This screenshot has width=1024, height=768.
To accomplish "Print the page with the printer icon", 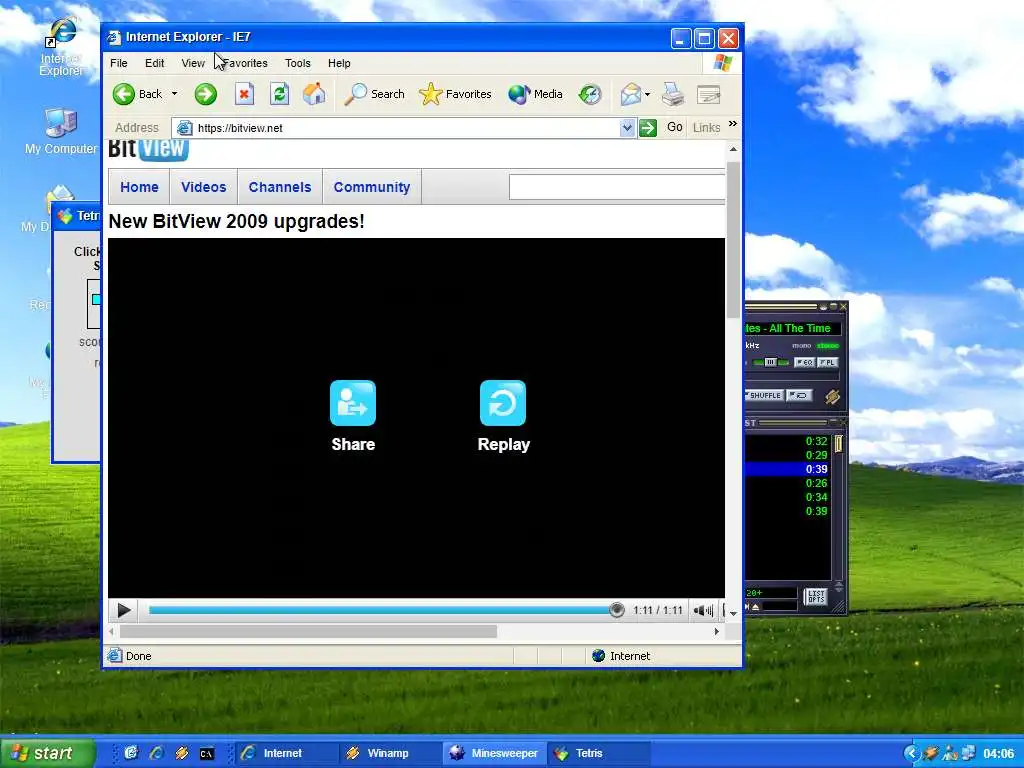I will tap(673, 94).
